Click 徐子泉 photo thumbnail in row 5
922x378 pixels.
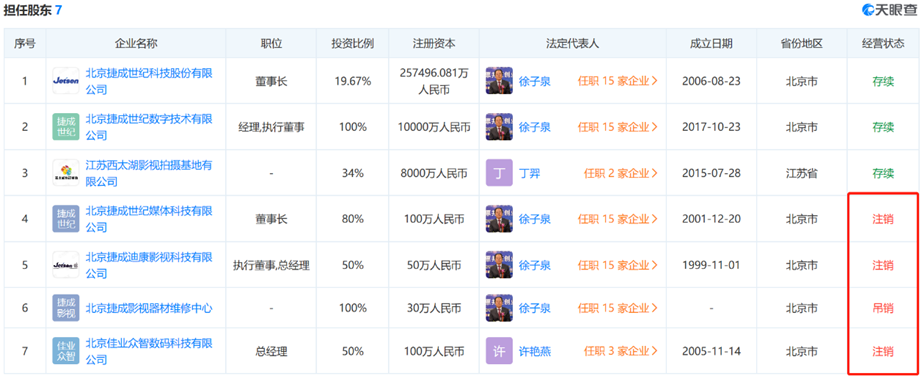499,265
